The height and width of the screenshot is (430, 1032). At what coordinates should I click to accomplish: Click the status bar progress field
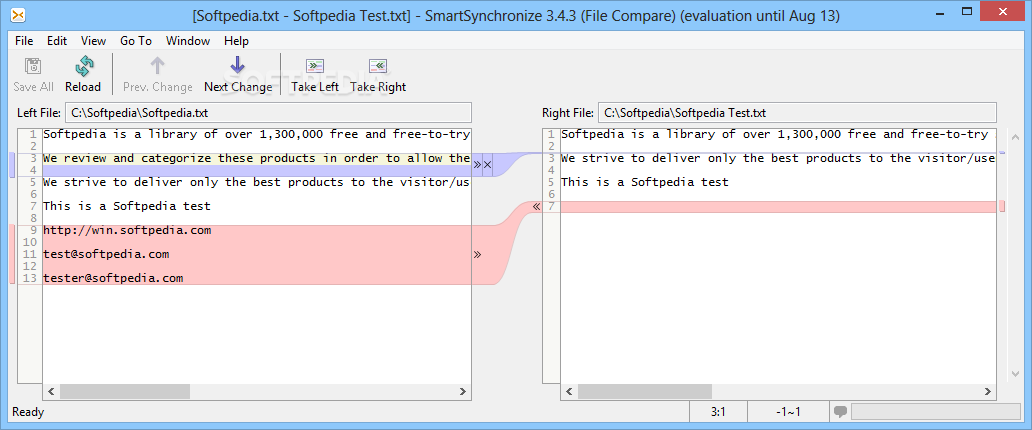pyautogui.click(x=936, y=412)
